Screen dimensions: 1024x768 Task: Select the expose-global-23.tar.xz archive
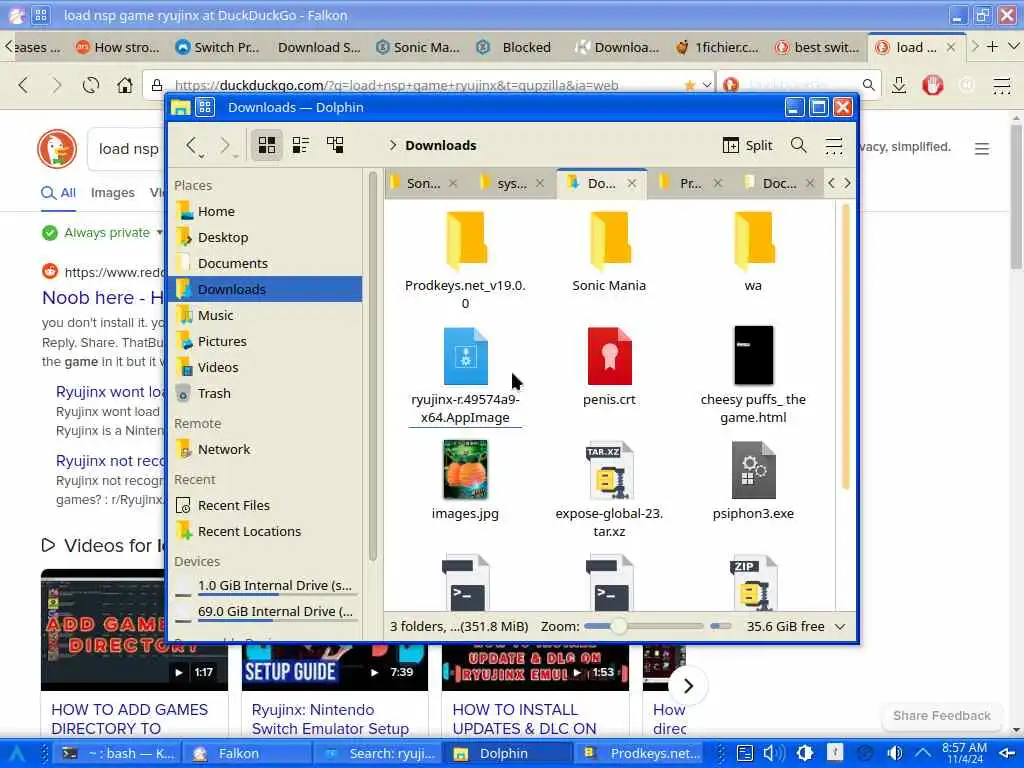[609, 488]
